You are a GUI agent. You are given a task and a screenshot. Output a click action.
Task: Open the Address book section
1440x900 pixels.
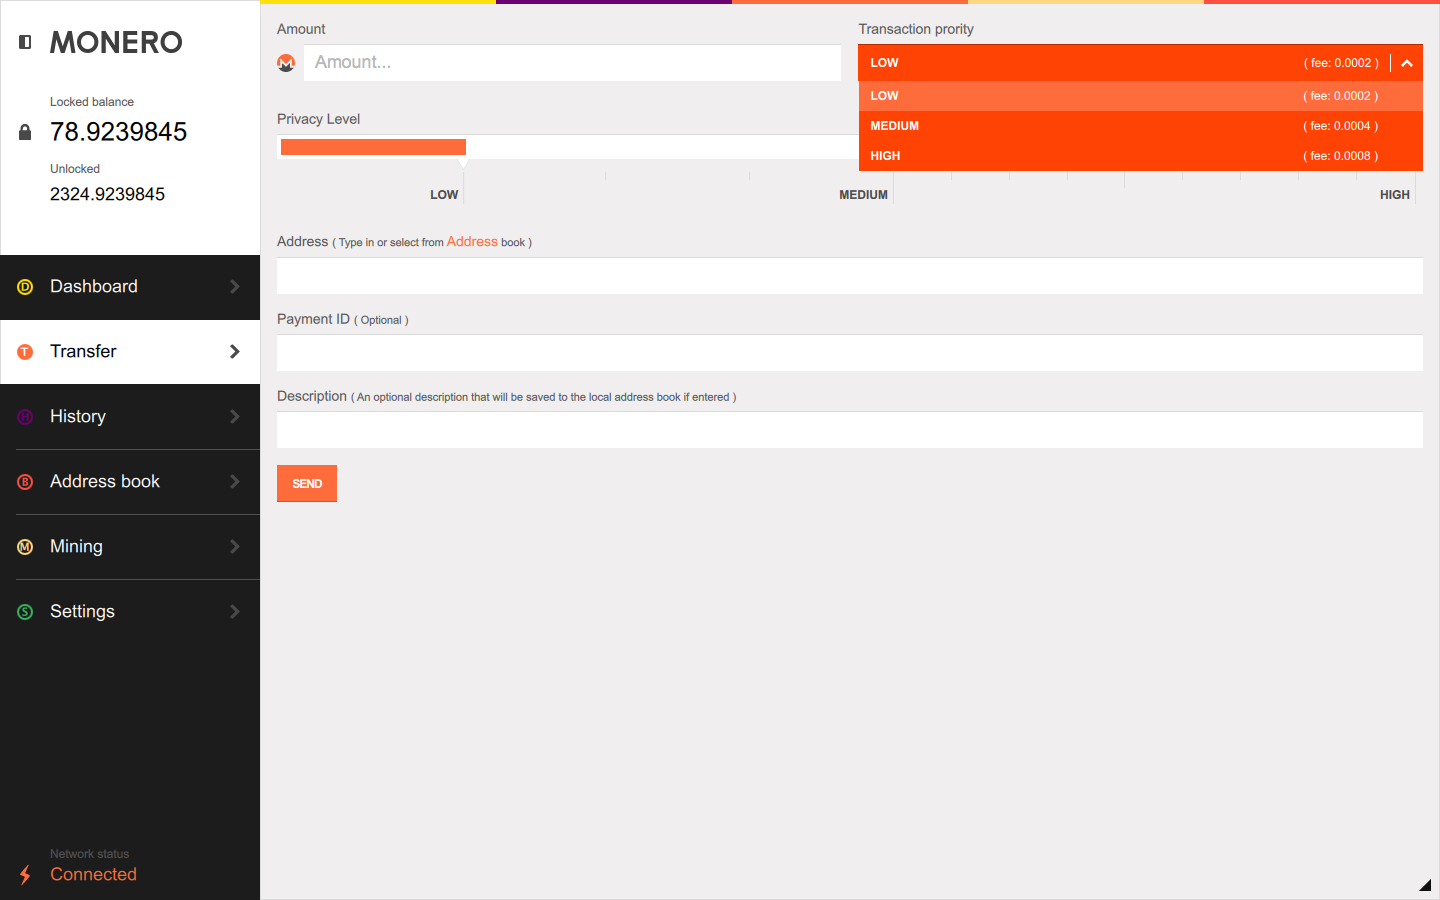(x=130, y=482)
